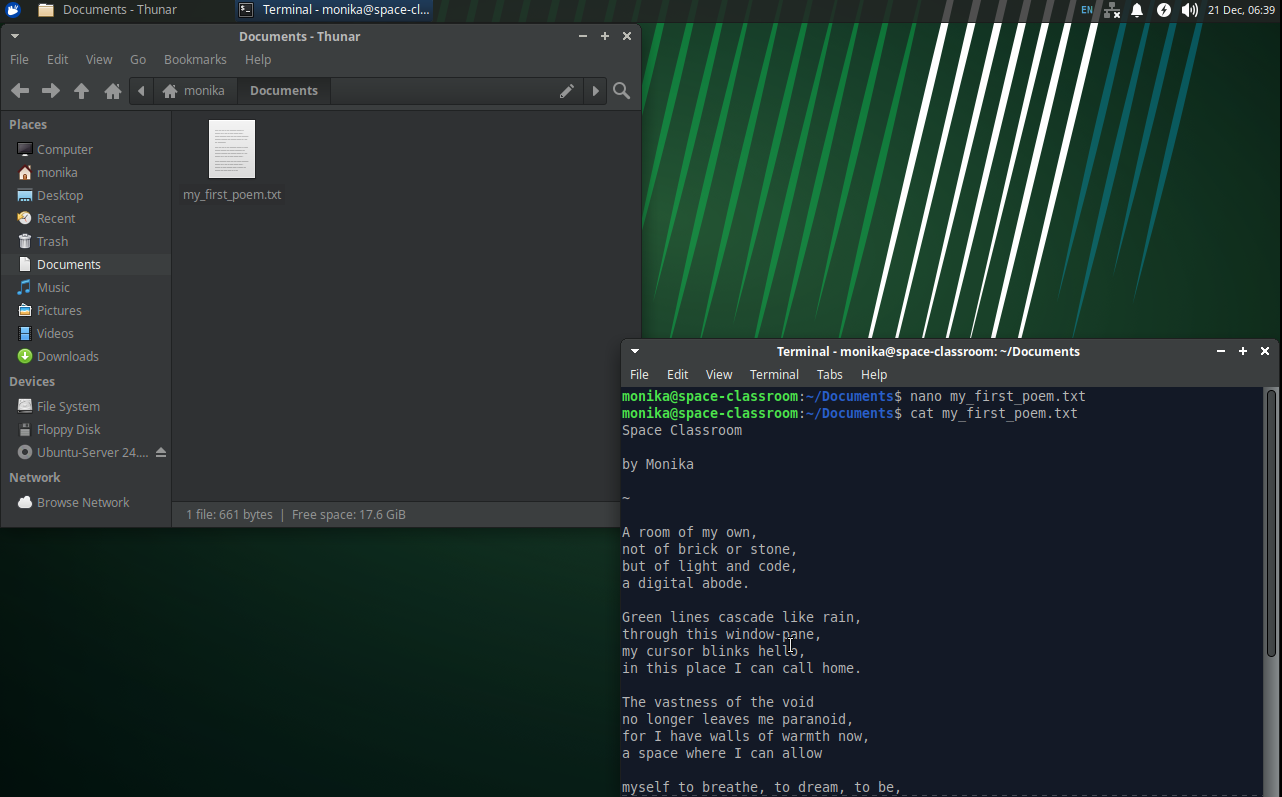Click "The vastness of the void" in terminal
This screenshot has height=797, width=1282.
pyautogui.click(x=718, y=703)
